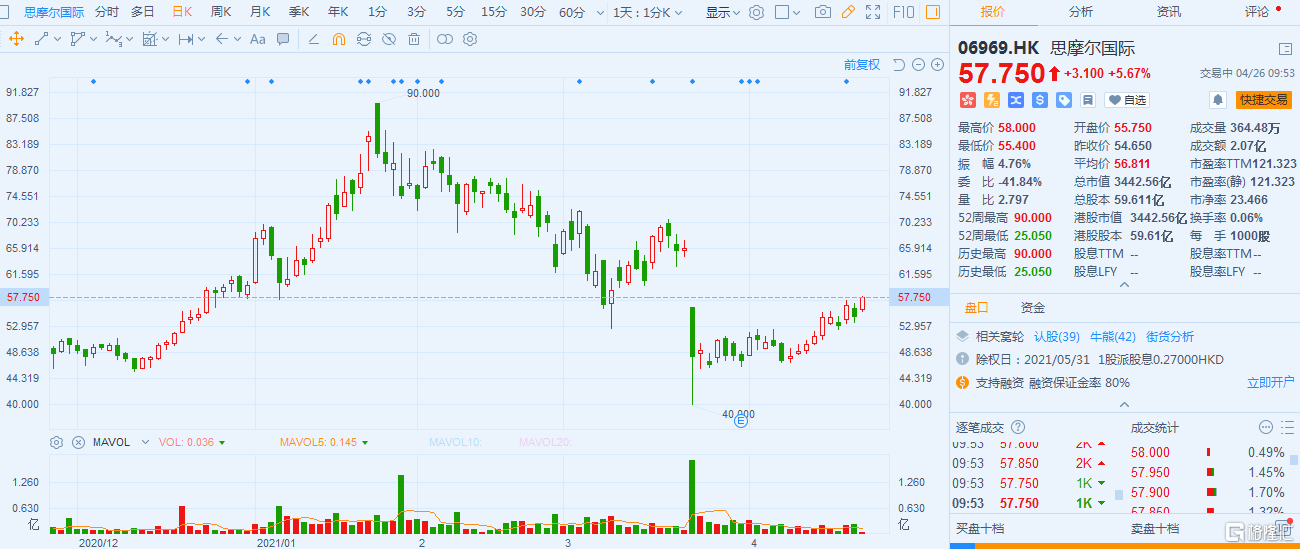
Task: Click the screenshot camera icon
Action: pyautogui.click(x=822, y=13)
